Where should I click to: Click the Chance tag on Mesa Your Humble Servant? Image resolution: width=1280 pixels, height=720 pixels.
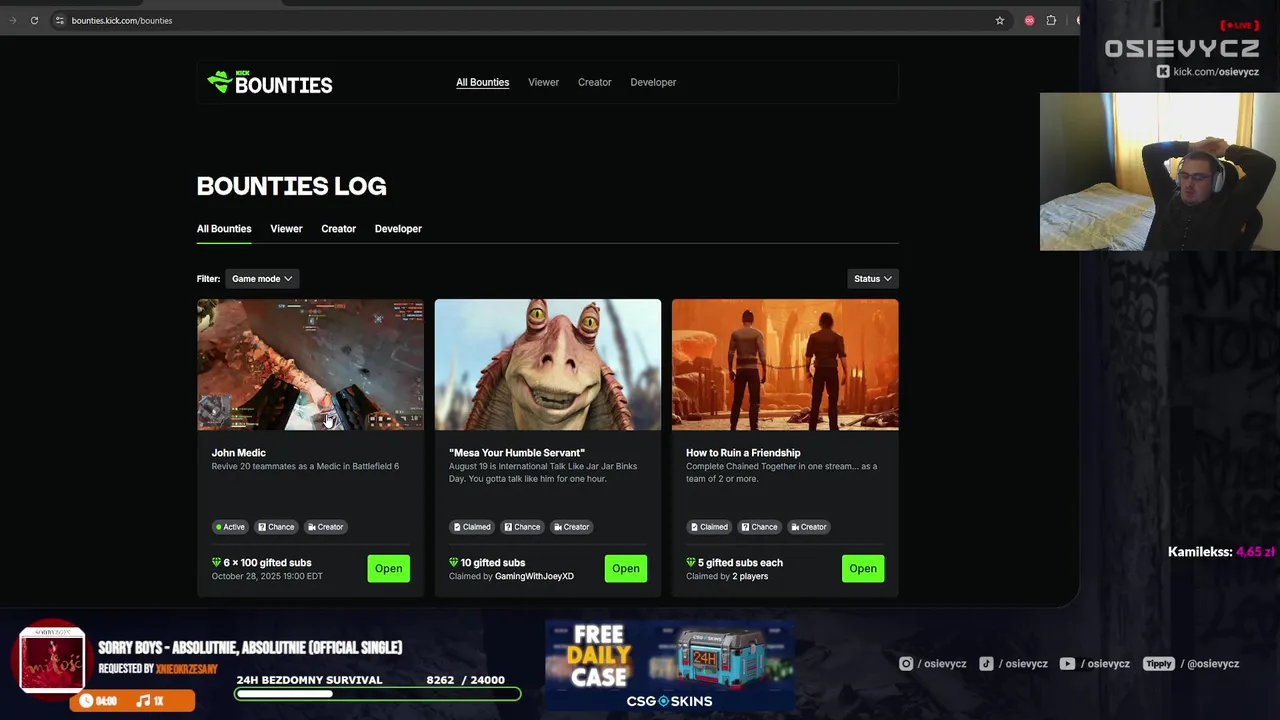(522, 527)
